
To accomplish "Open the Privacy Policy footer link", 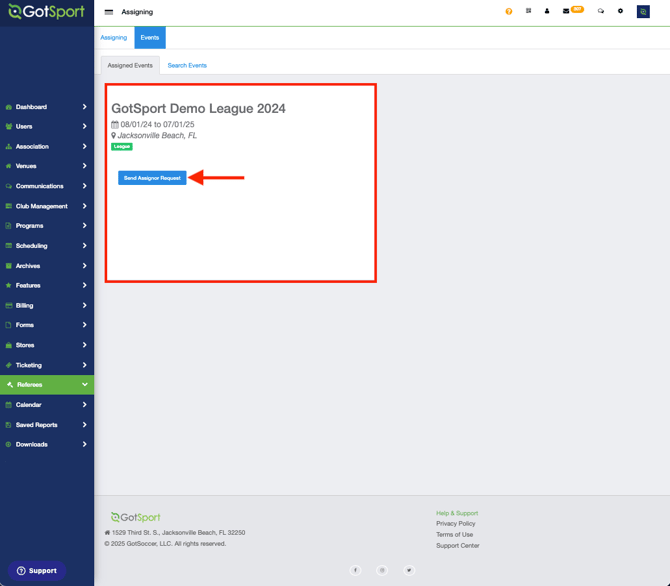I will (455, 524).
